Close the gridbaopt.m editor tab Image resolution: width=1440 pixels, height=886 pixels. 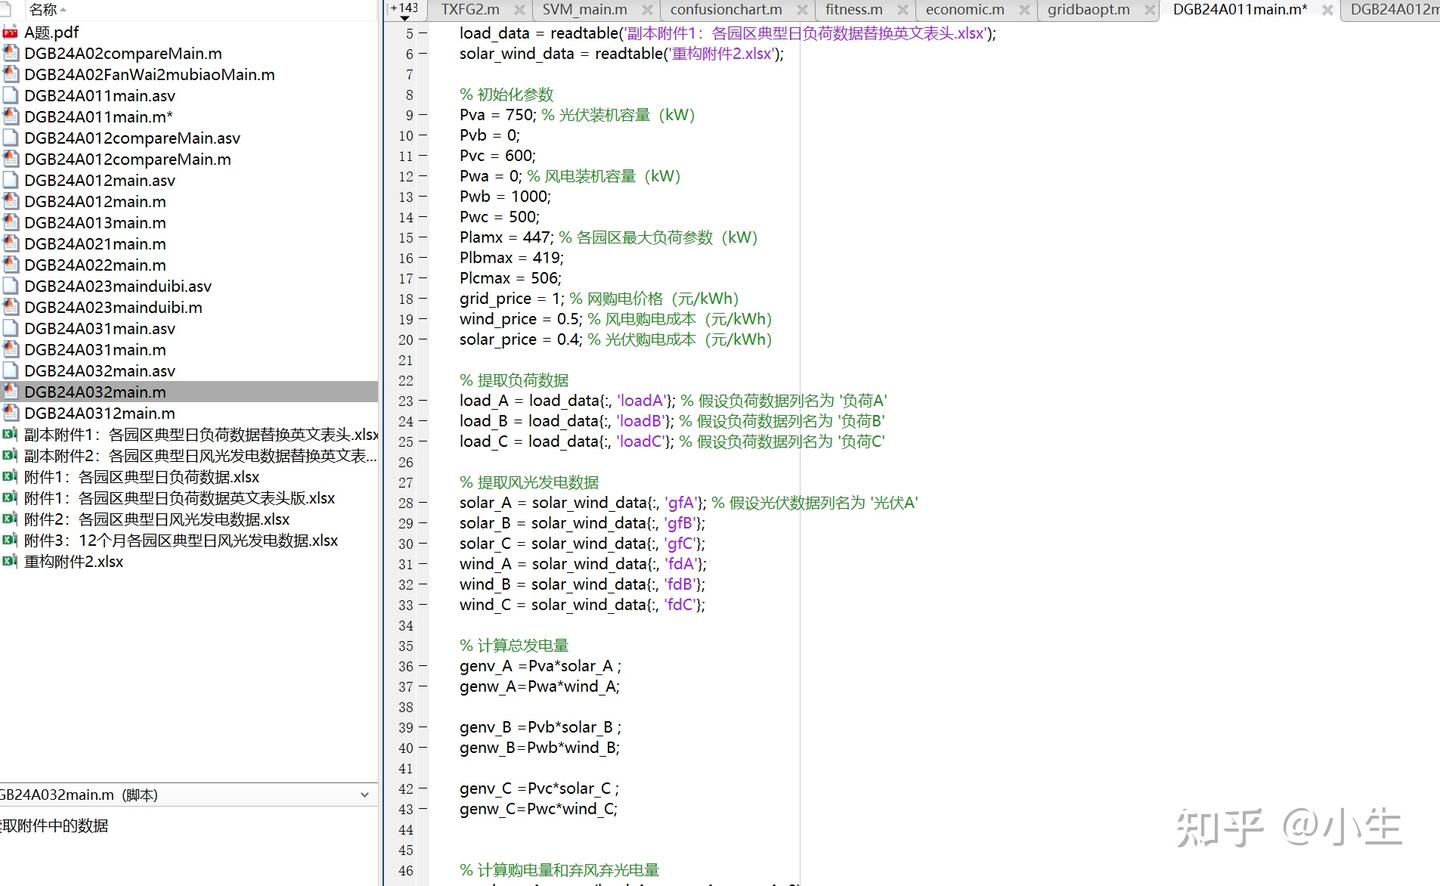pyautogui.click(x=1150, y=10)
